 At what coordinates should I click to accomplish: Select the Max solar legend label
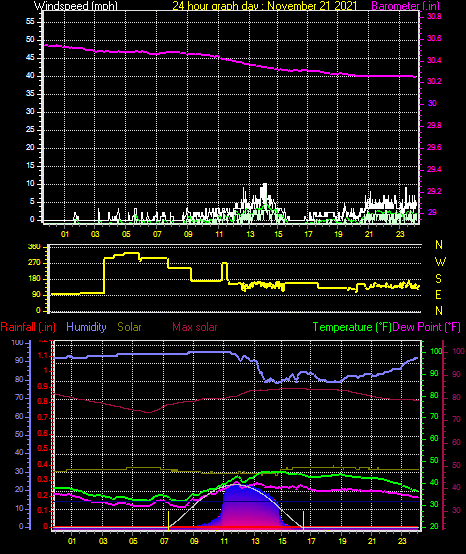click(x=195, y=327)
